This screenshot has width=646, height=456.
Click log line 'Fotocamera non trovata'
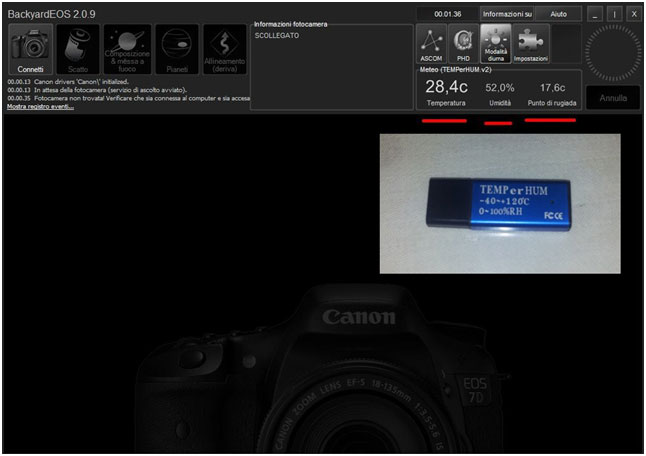tap(129, 98)
